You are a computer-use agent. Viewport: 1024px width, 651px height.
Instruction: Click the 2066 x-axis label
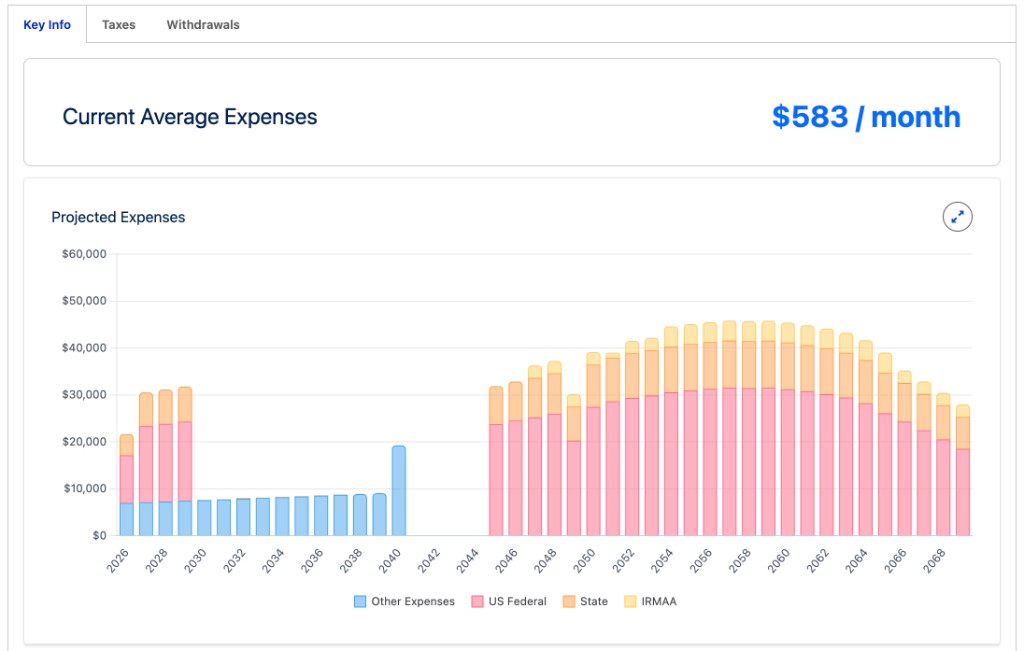point(895,561)
